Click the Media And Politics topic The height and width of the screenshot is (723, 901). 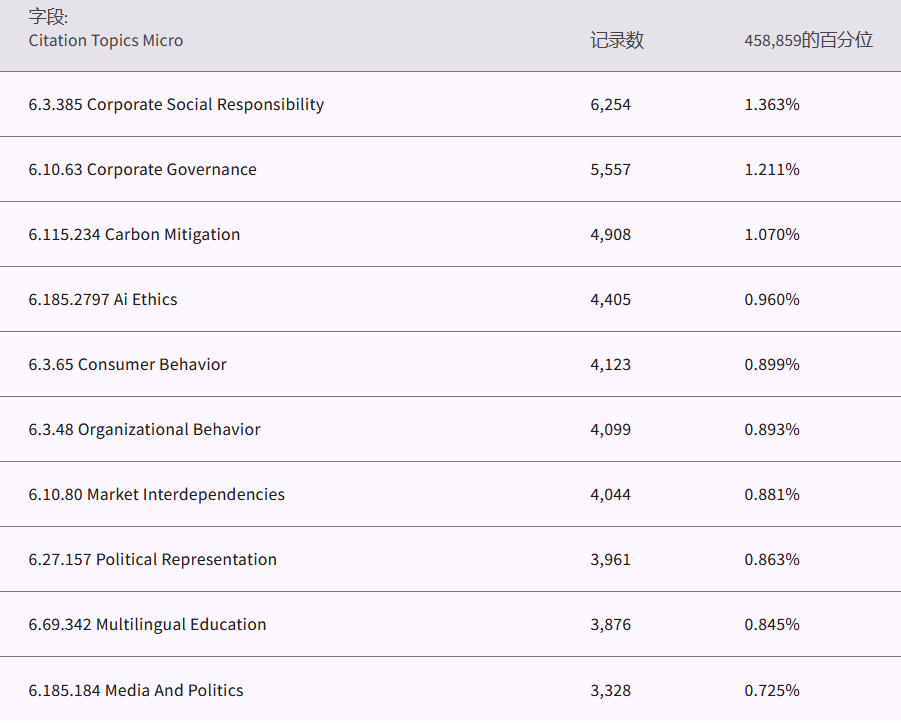coord(136,691)
